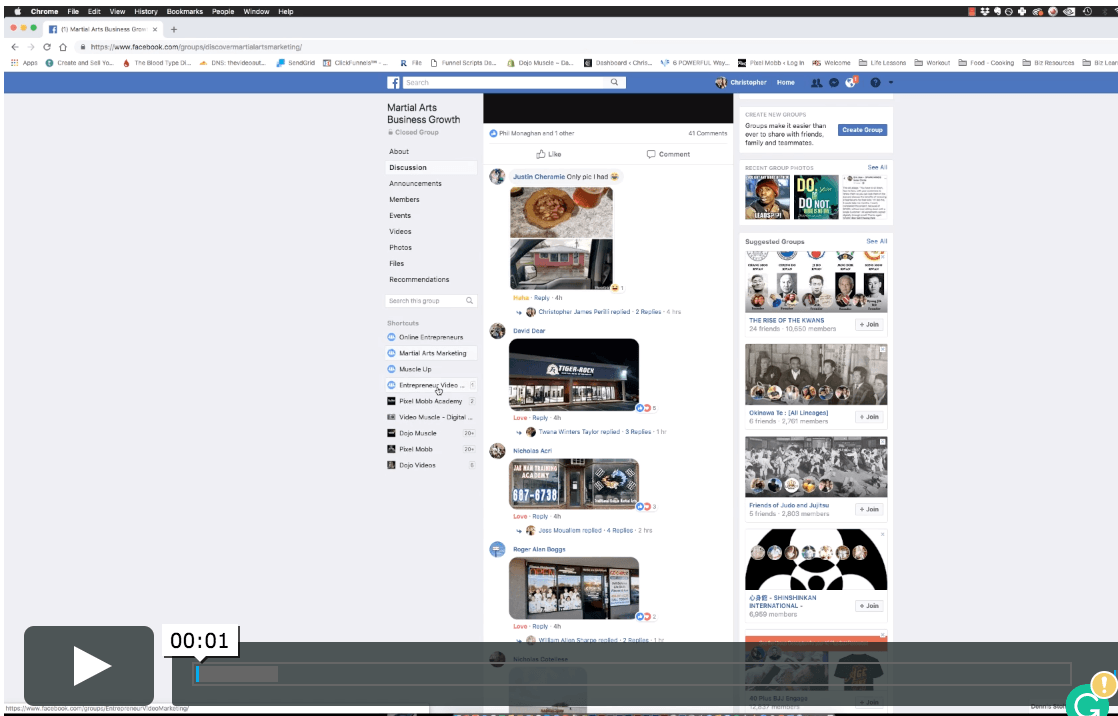The image size is (1118, 716).
Task: Click the Search this group field
Action: [425, 301]
